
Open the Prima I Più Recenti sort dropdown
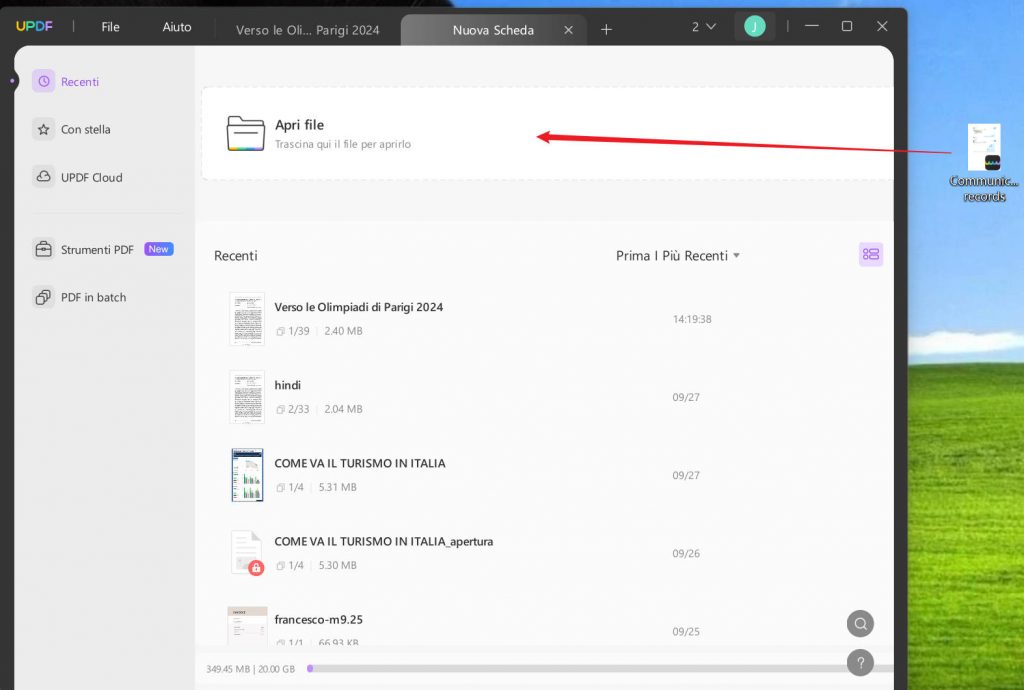678,255
